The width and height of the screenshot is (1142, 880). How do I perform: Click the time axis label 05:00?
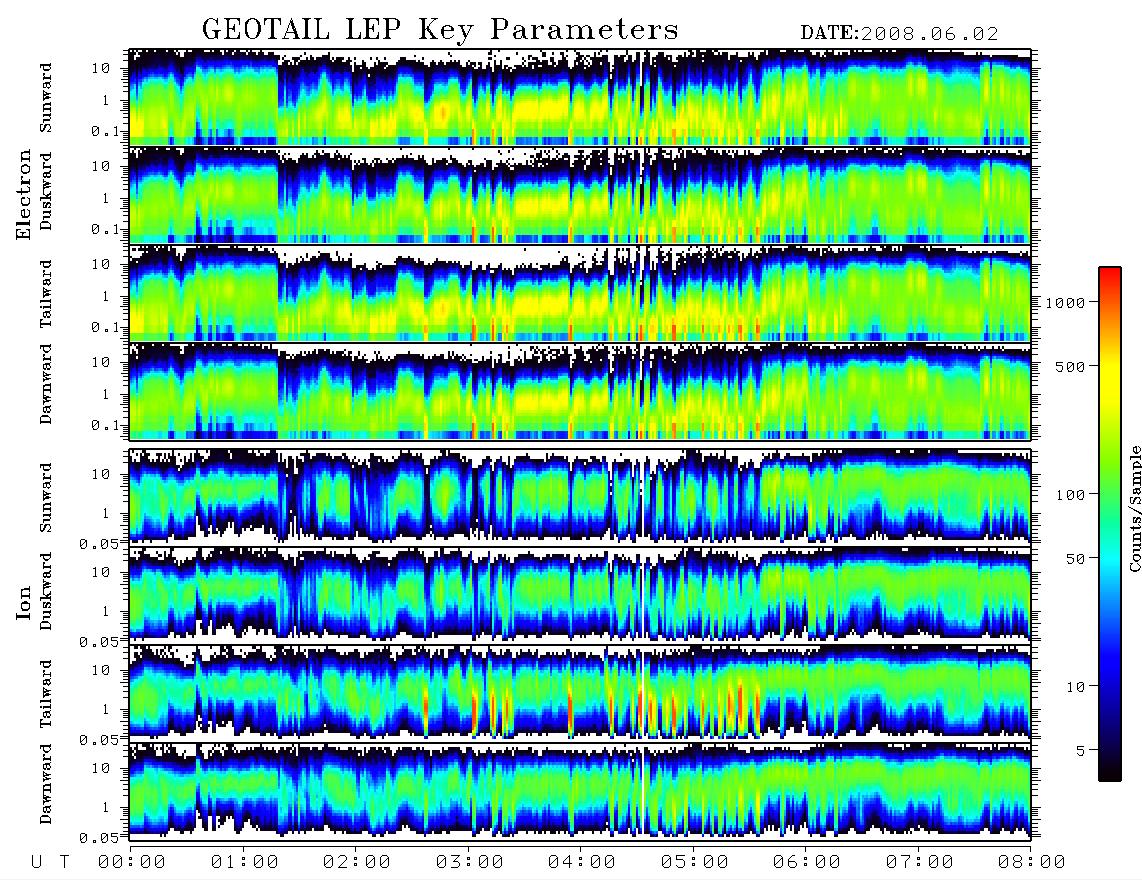tap(695, 862)
